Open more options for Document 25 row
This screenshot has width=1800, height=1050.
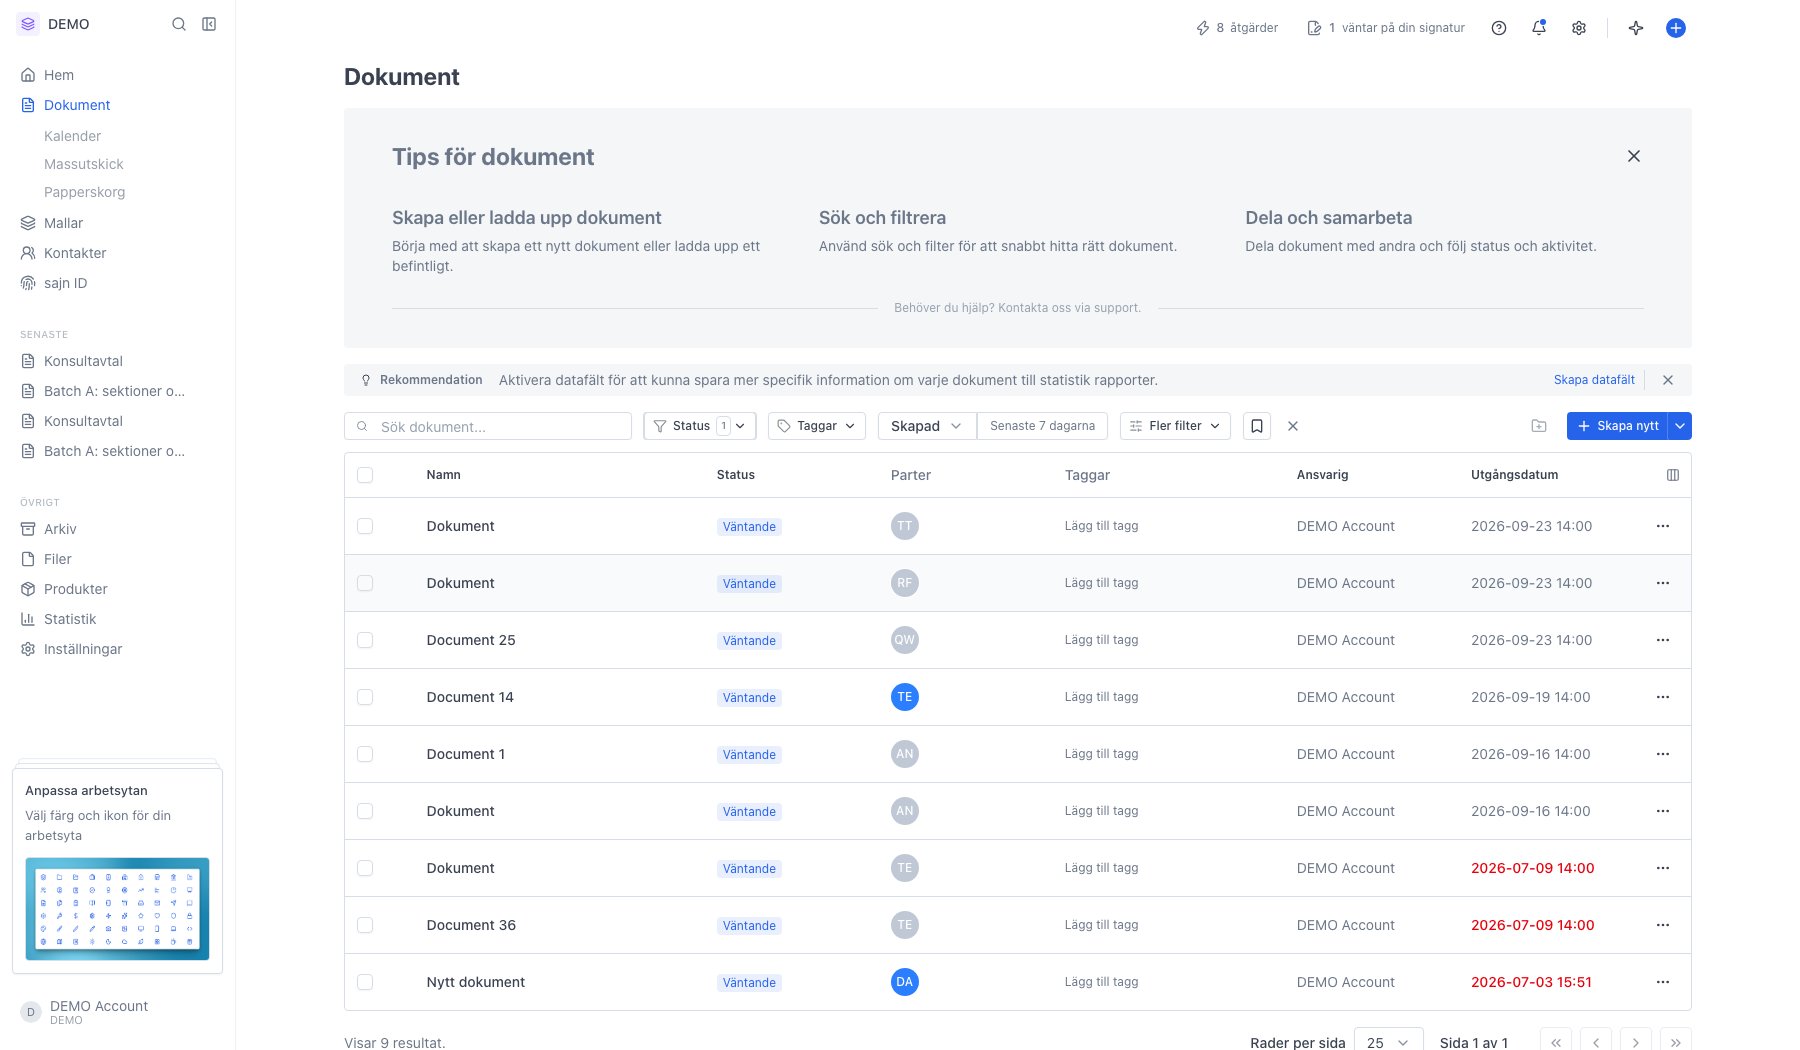[1663, 640]
